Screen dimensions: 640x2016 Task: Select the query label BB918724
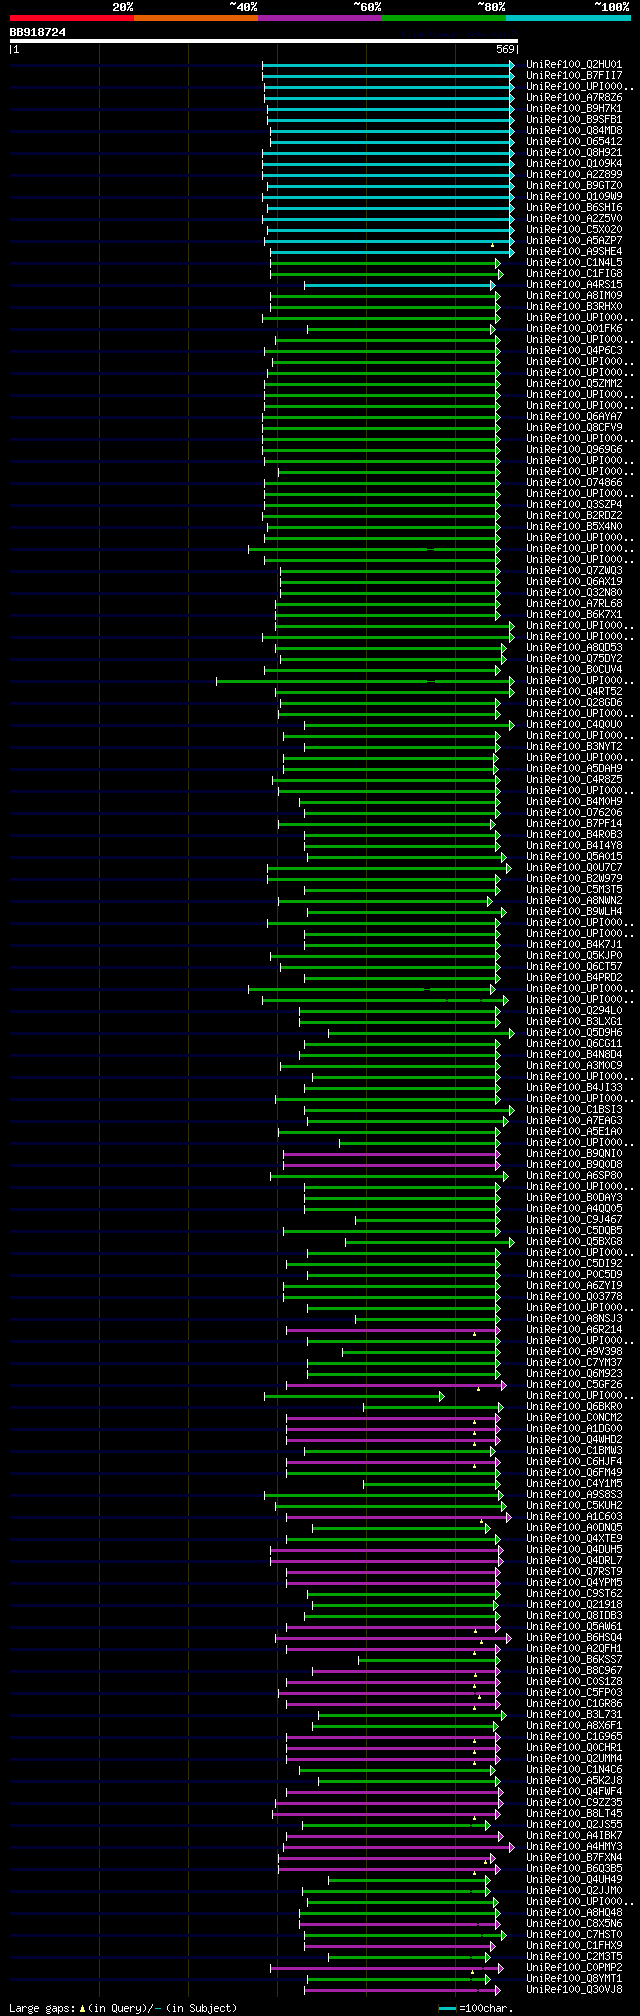[38, 32]
